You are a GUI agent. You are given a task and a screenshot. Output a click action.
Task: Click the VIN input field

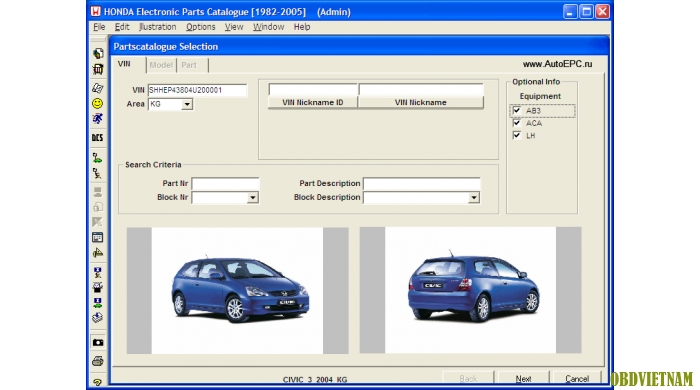coord(197,90)
